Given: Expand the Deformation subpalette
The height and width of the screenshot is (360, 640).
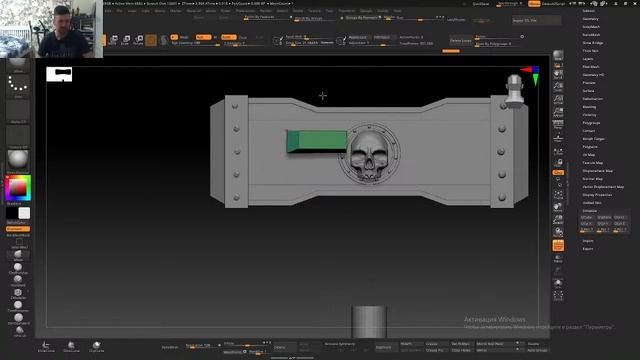Looking at the screenshot, I should [x=592, y=99].
